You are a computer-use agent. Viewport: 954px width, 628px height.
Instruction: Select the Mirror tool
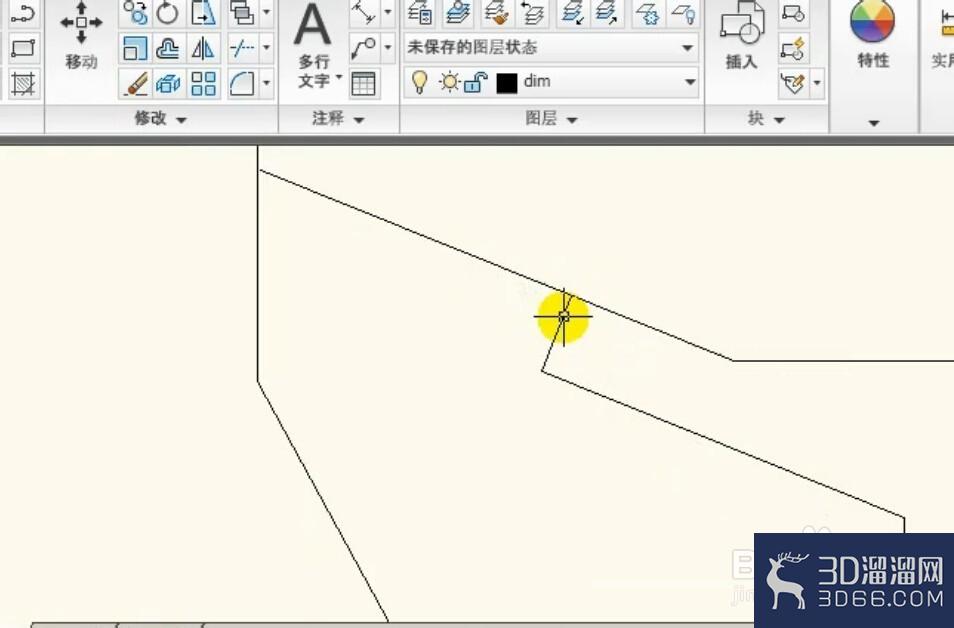(203, 48)
